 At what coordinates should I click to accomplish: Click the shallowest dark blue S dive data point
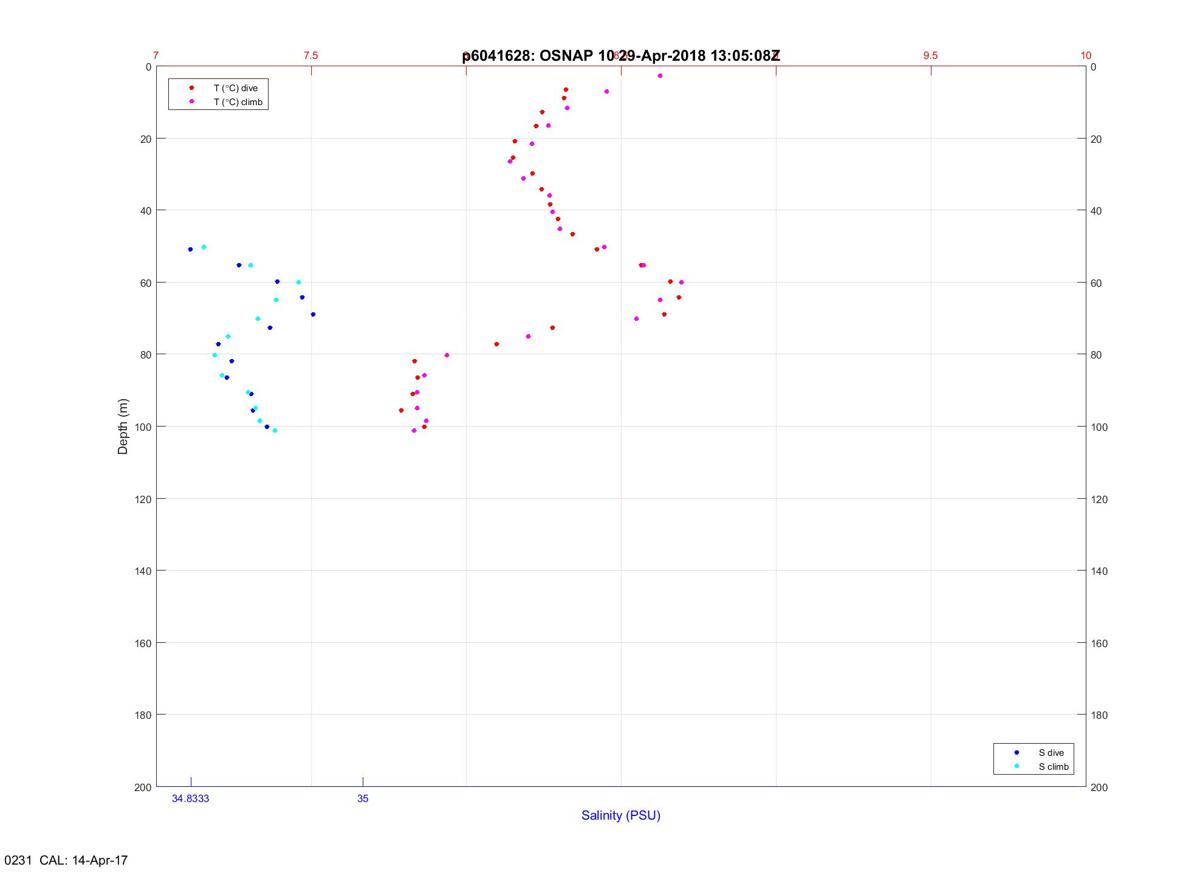pyautogui.click(x=190, y=249)
